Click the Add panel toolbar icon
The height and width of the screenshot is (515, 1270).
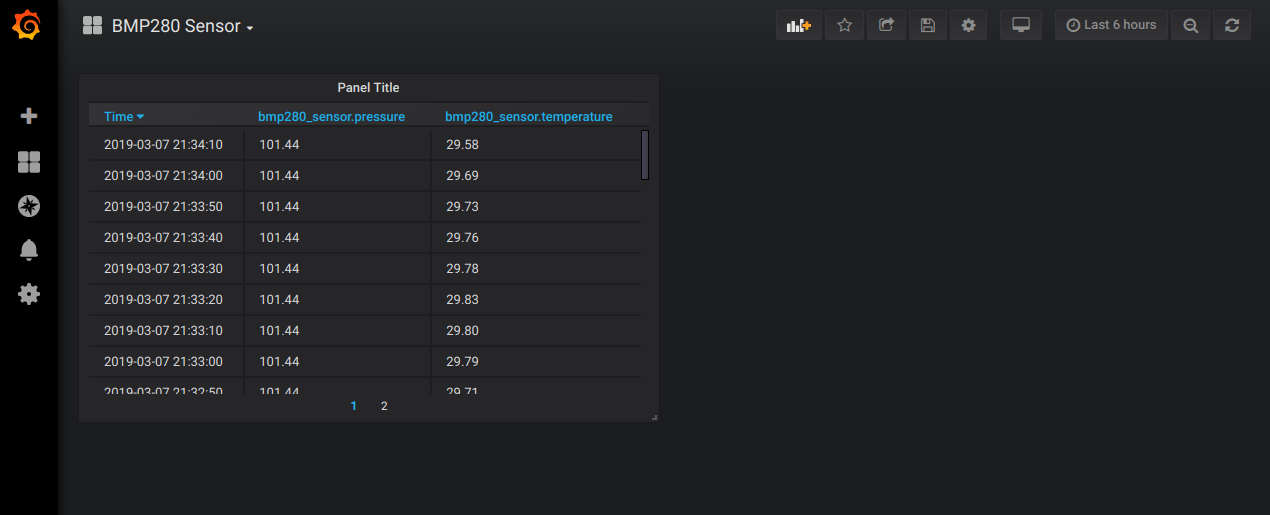[x=798, y=26]
